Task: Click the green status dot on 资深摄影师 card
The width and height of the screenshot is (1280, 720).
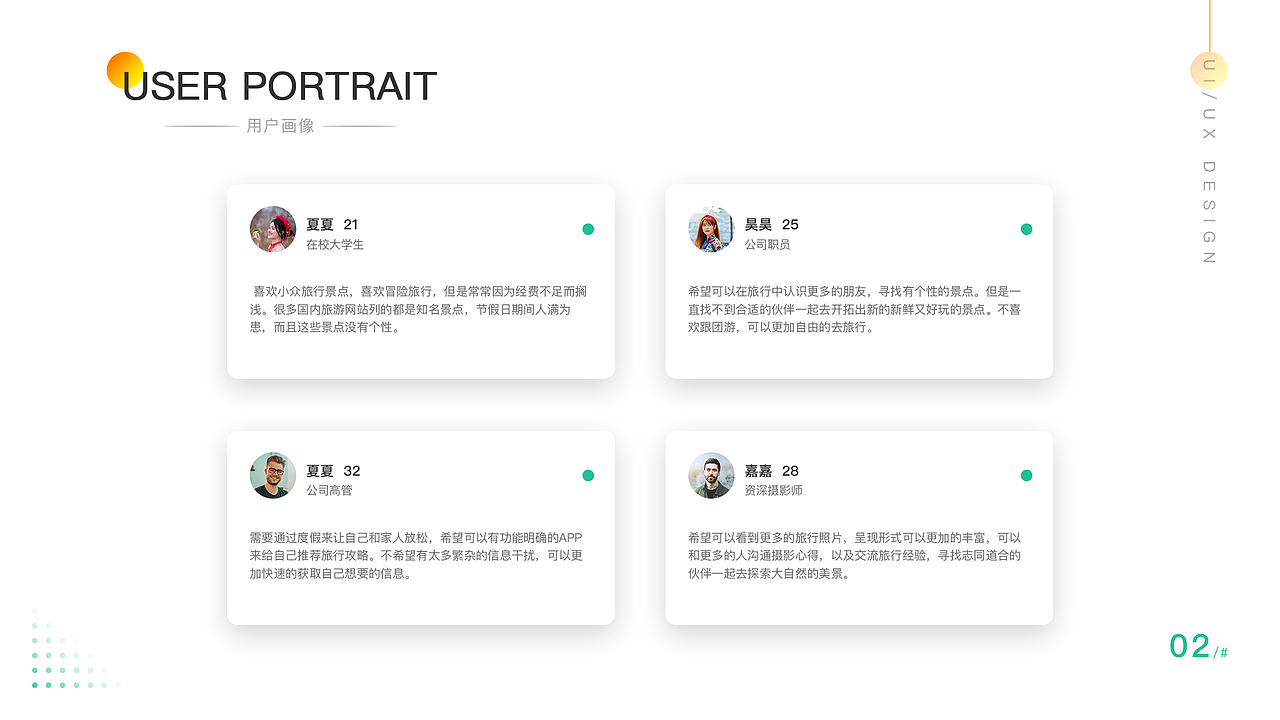Action: pos(1026,475)
